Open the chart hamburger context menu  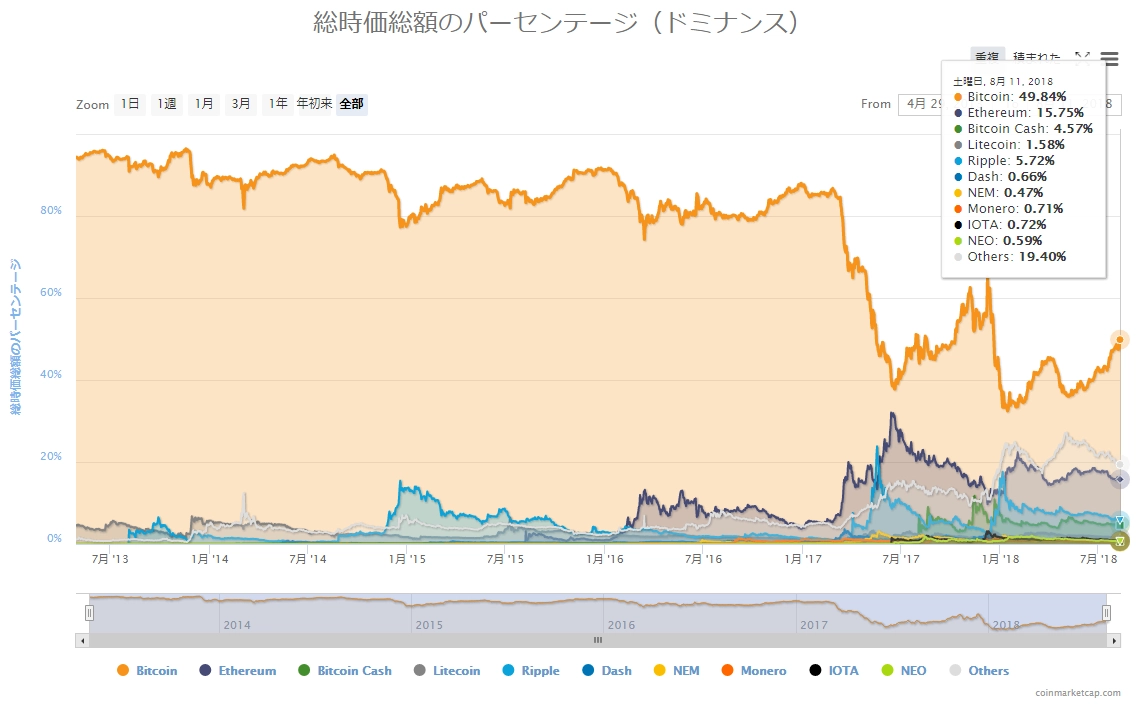(x=1109, y=59)
